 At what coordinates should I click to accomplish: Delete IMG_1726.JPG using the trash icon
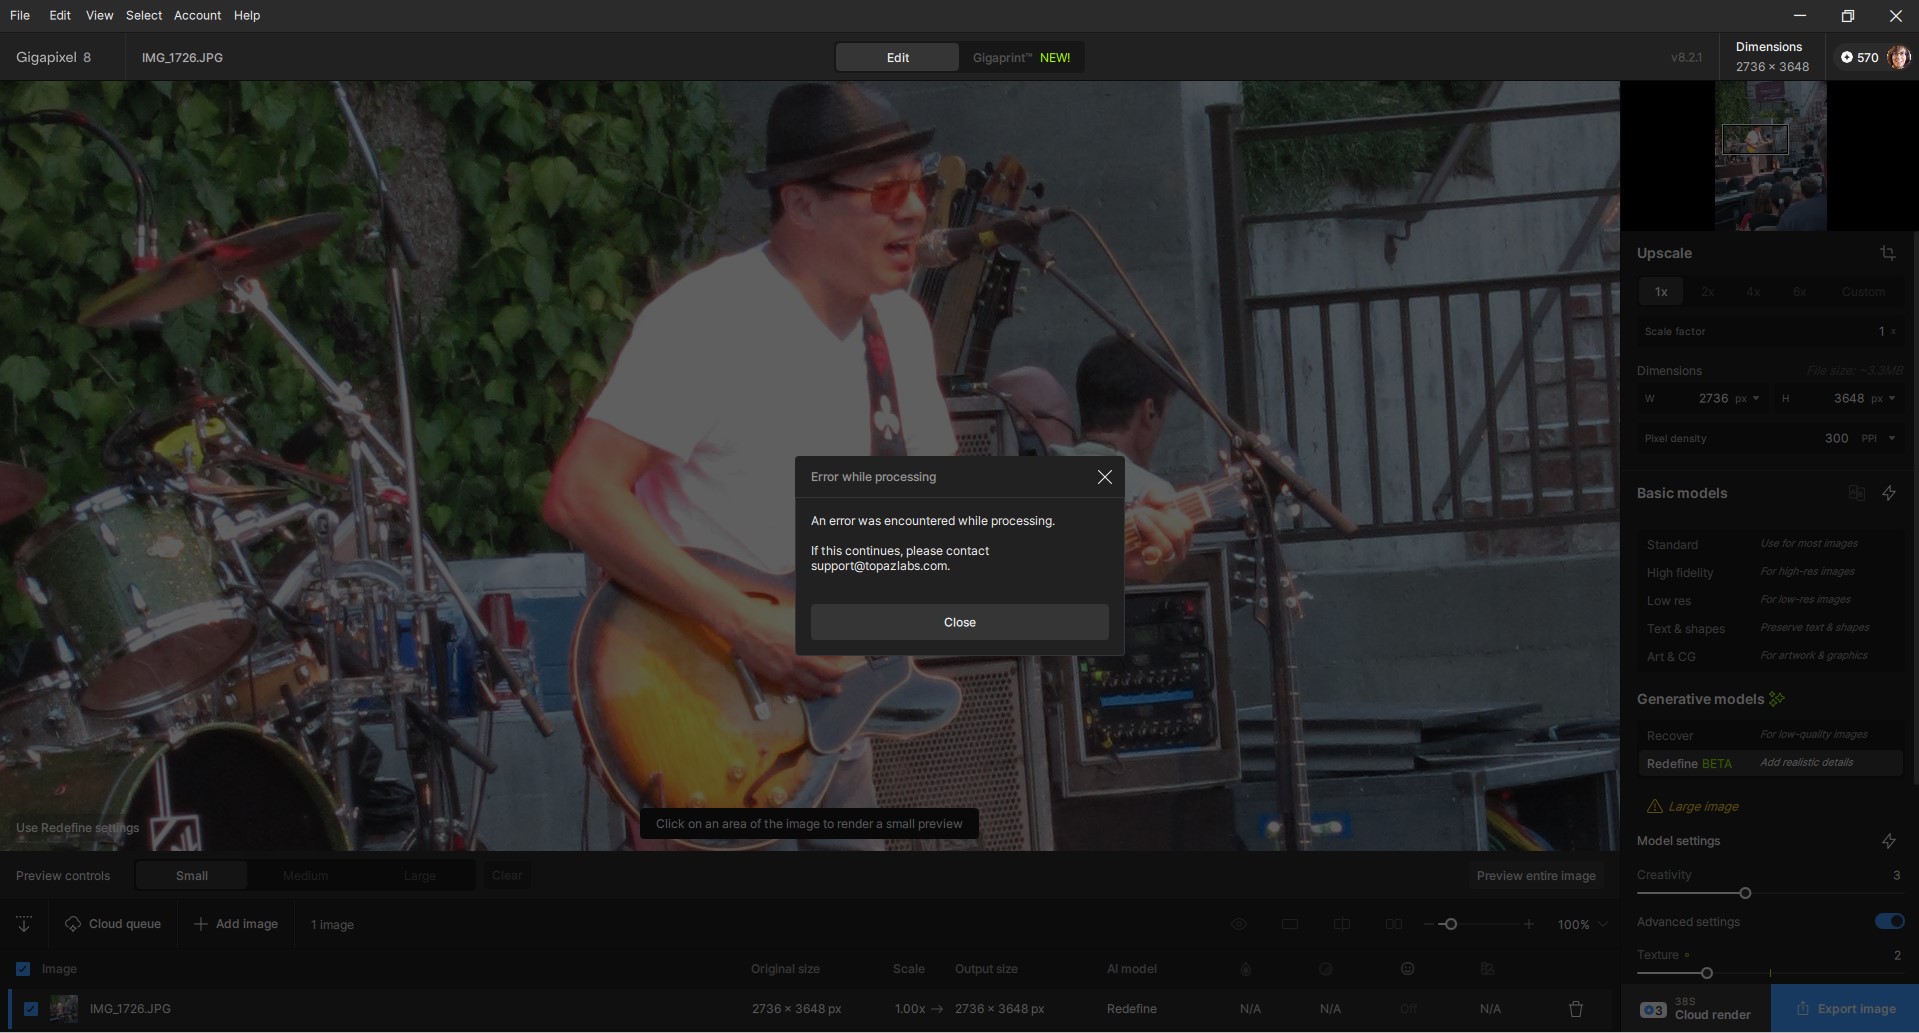1576,1009
